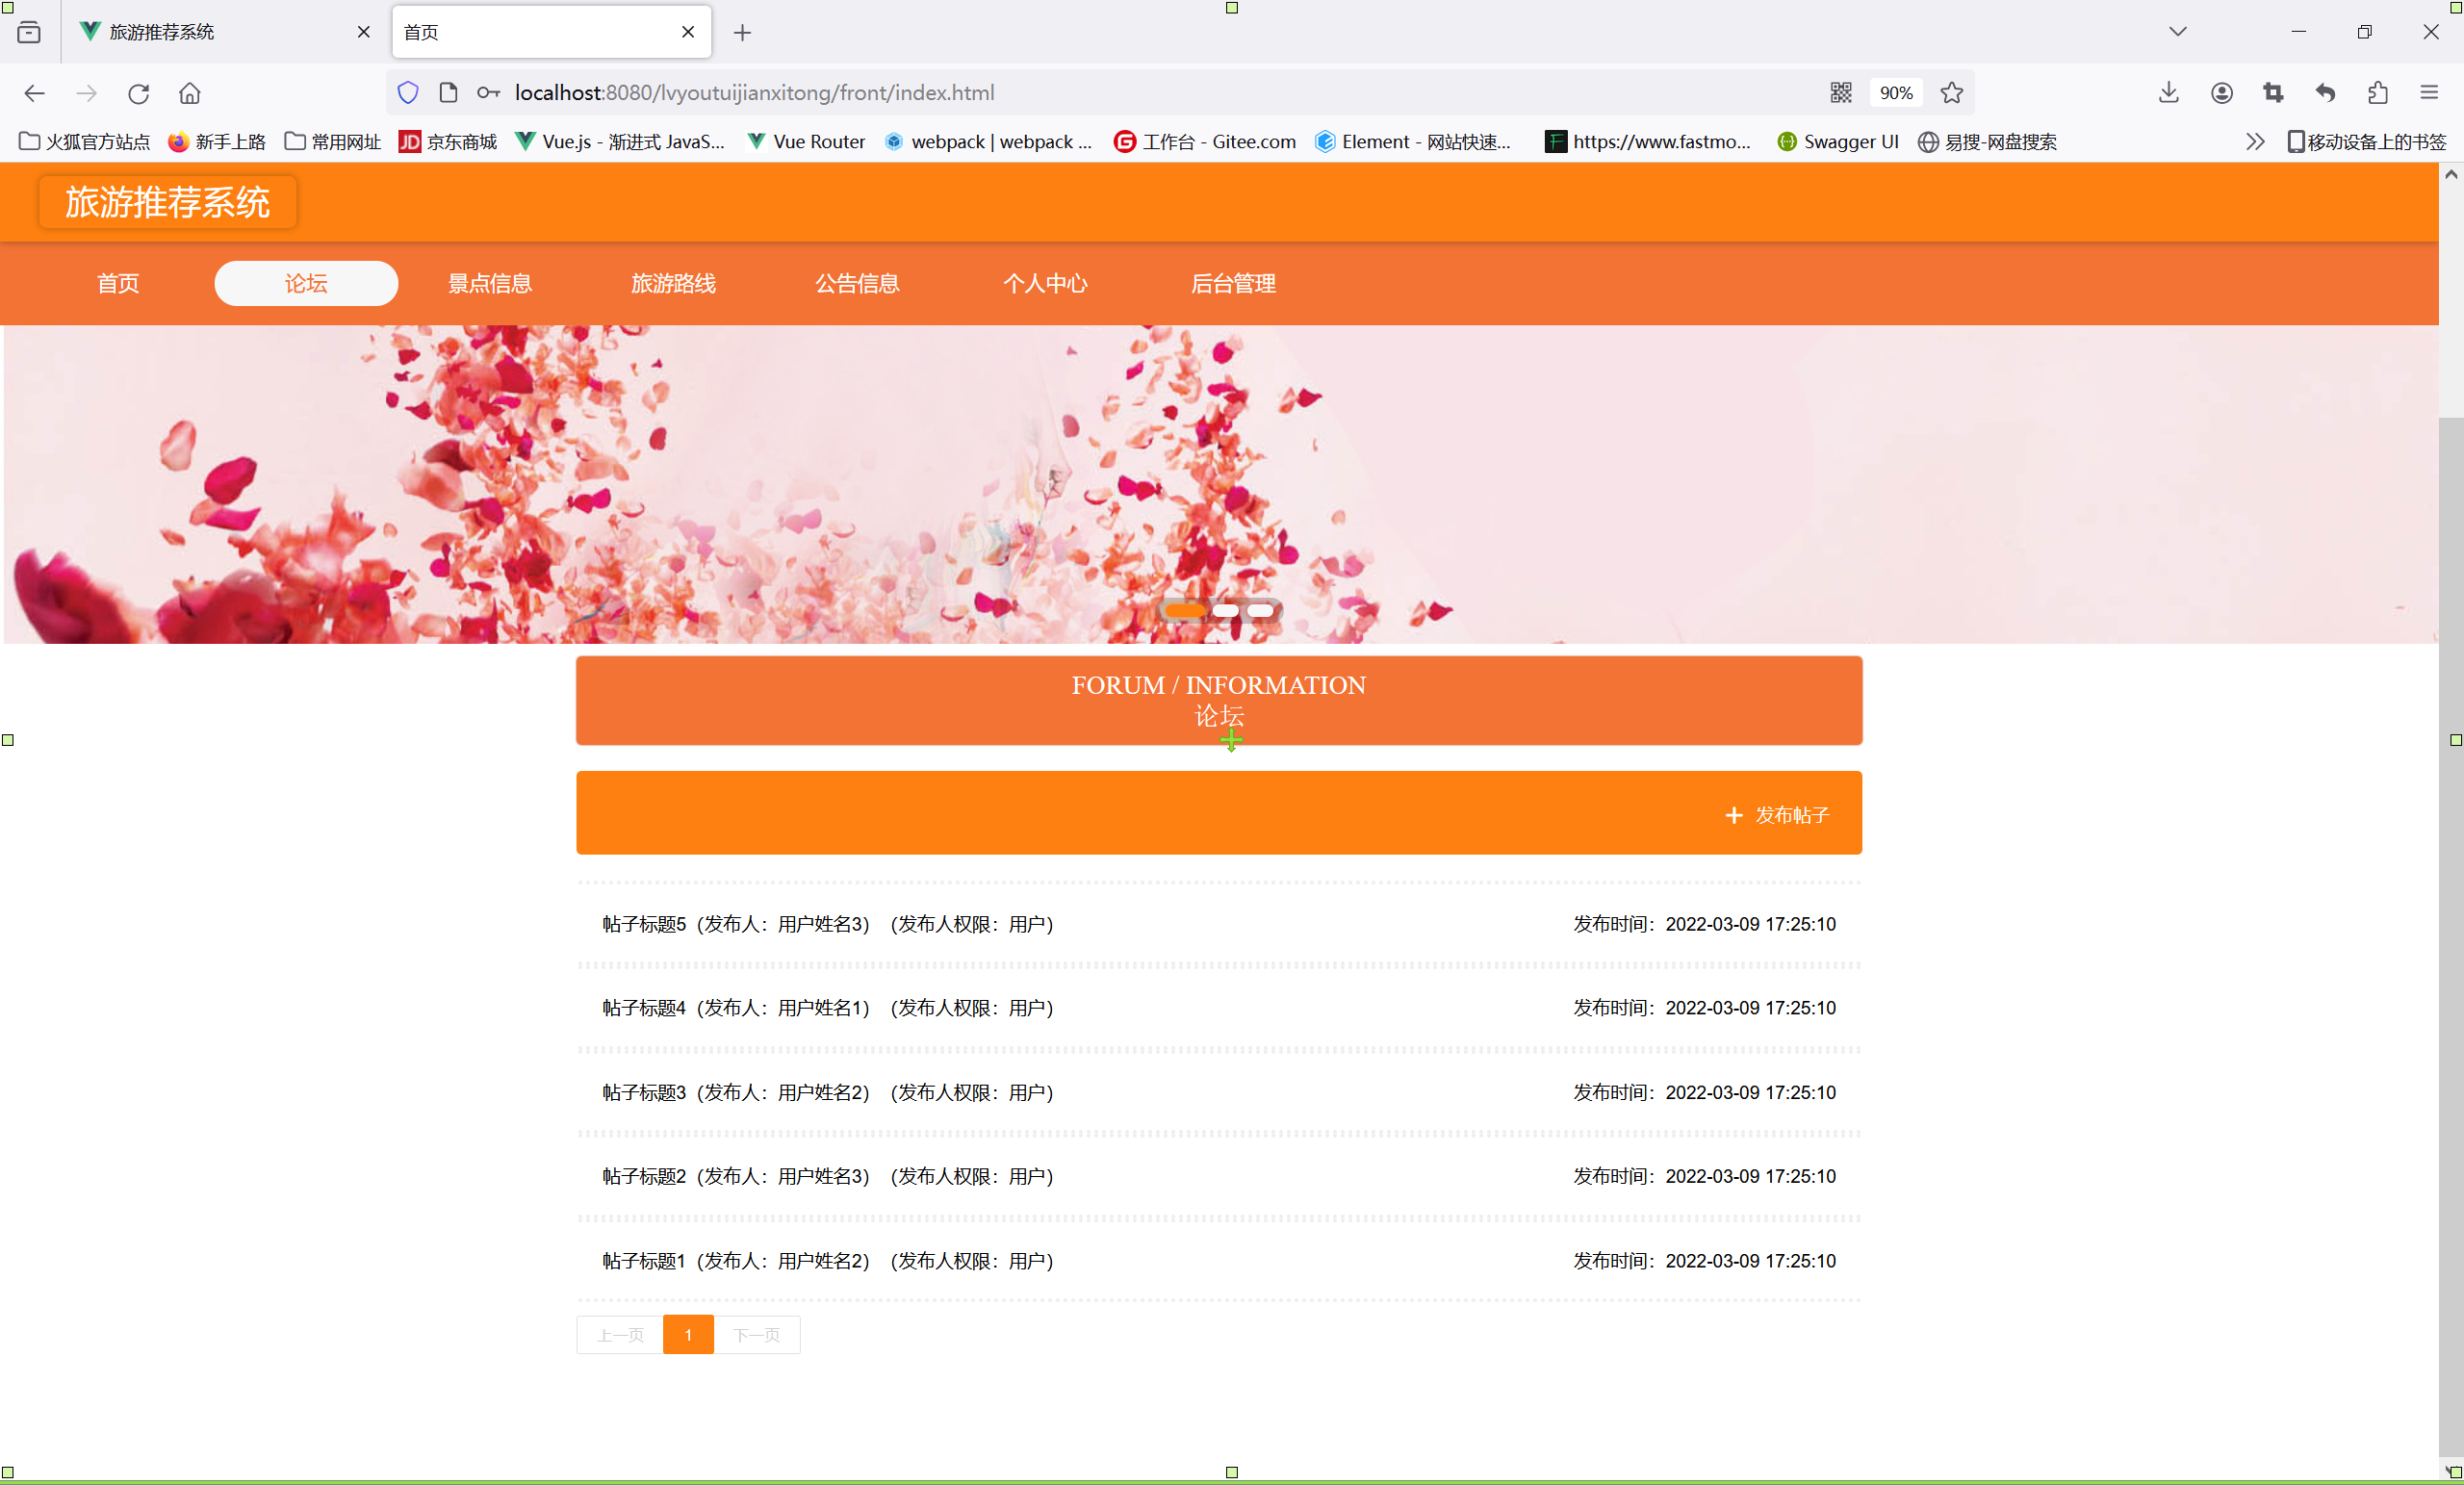Click the browser reload icon

pyautogui.click(x=138, y=93)
